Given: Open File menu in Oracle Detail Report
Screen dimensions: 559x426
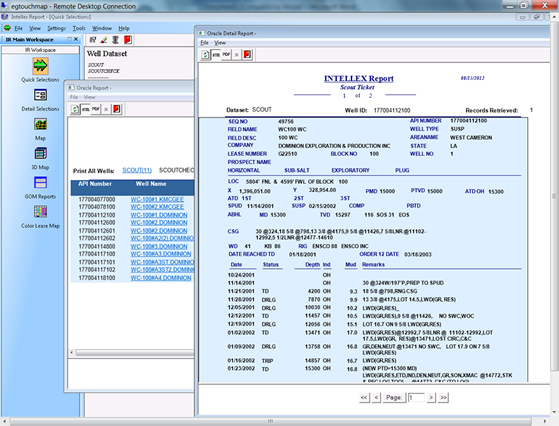Looking at the screenshot, I should pyautogui.click(x=204, y=43).
